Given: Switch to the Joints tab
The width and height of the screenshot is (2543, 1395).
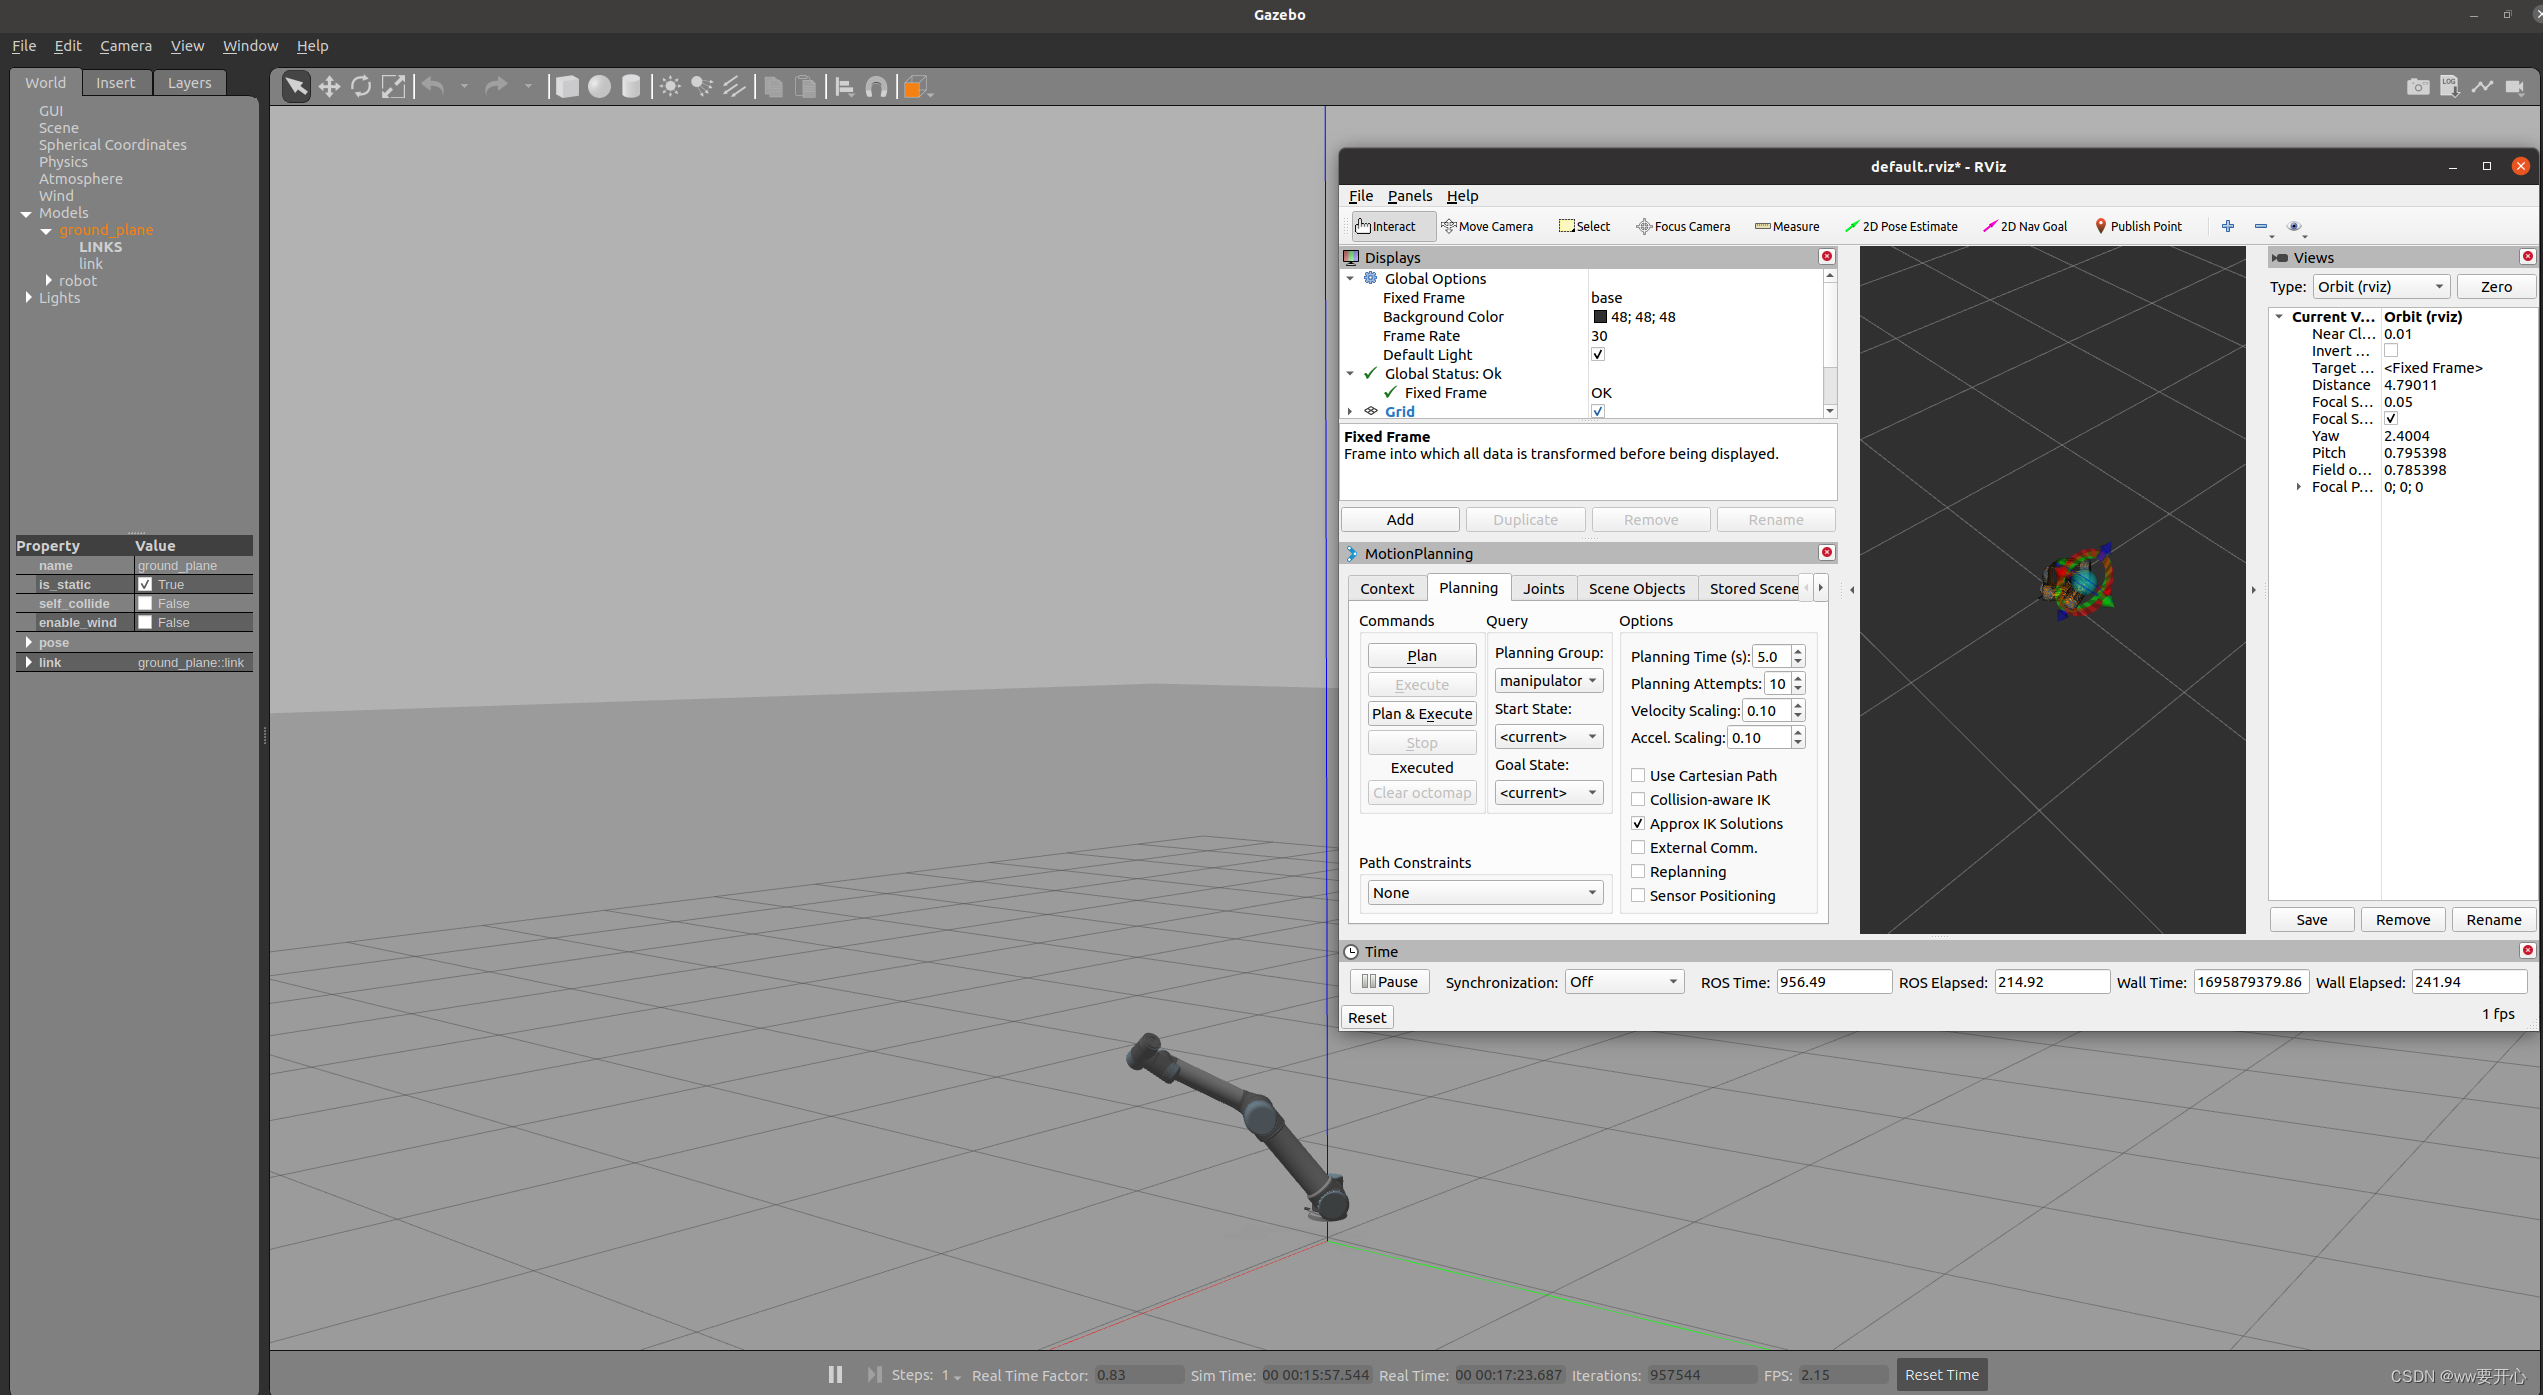Looking at the screenshot, I should coord(1543,588).
